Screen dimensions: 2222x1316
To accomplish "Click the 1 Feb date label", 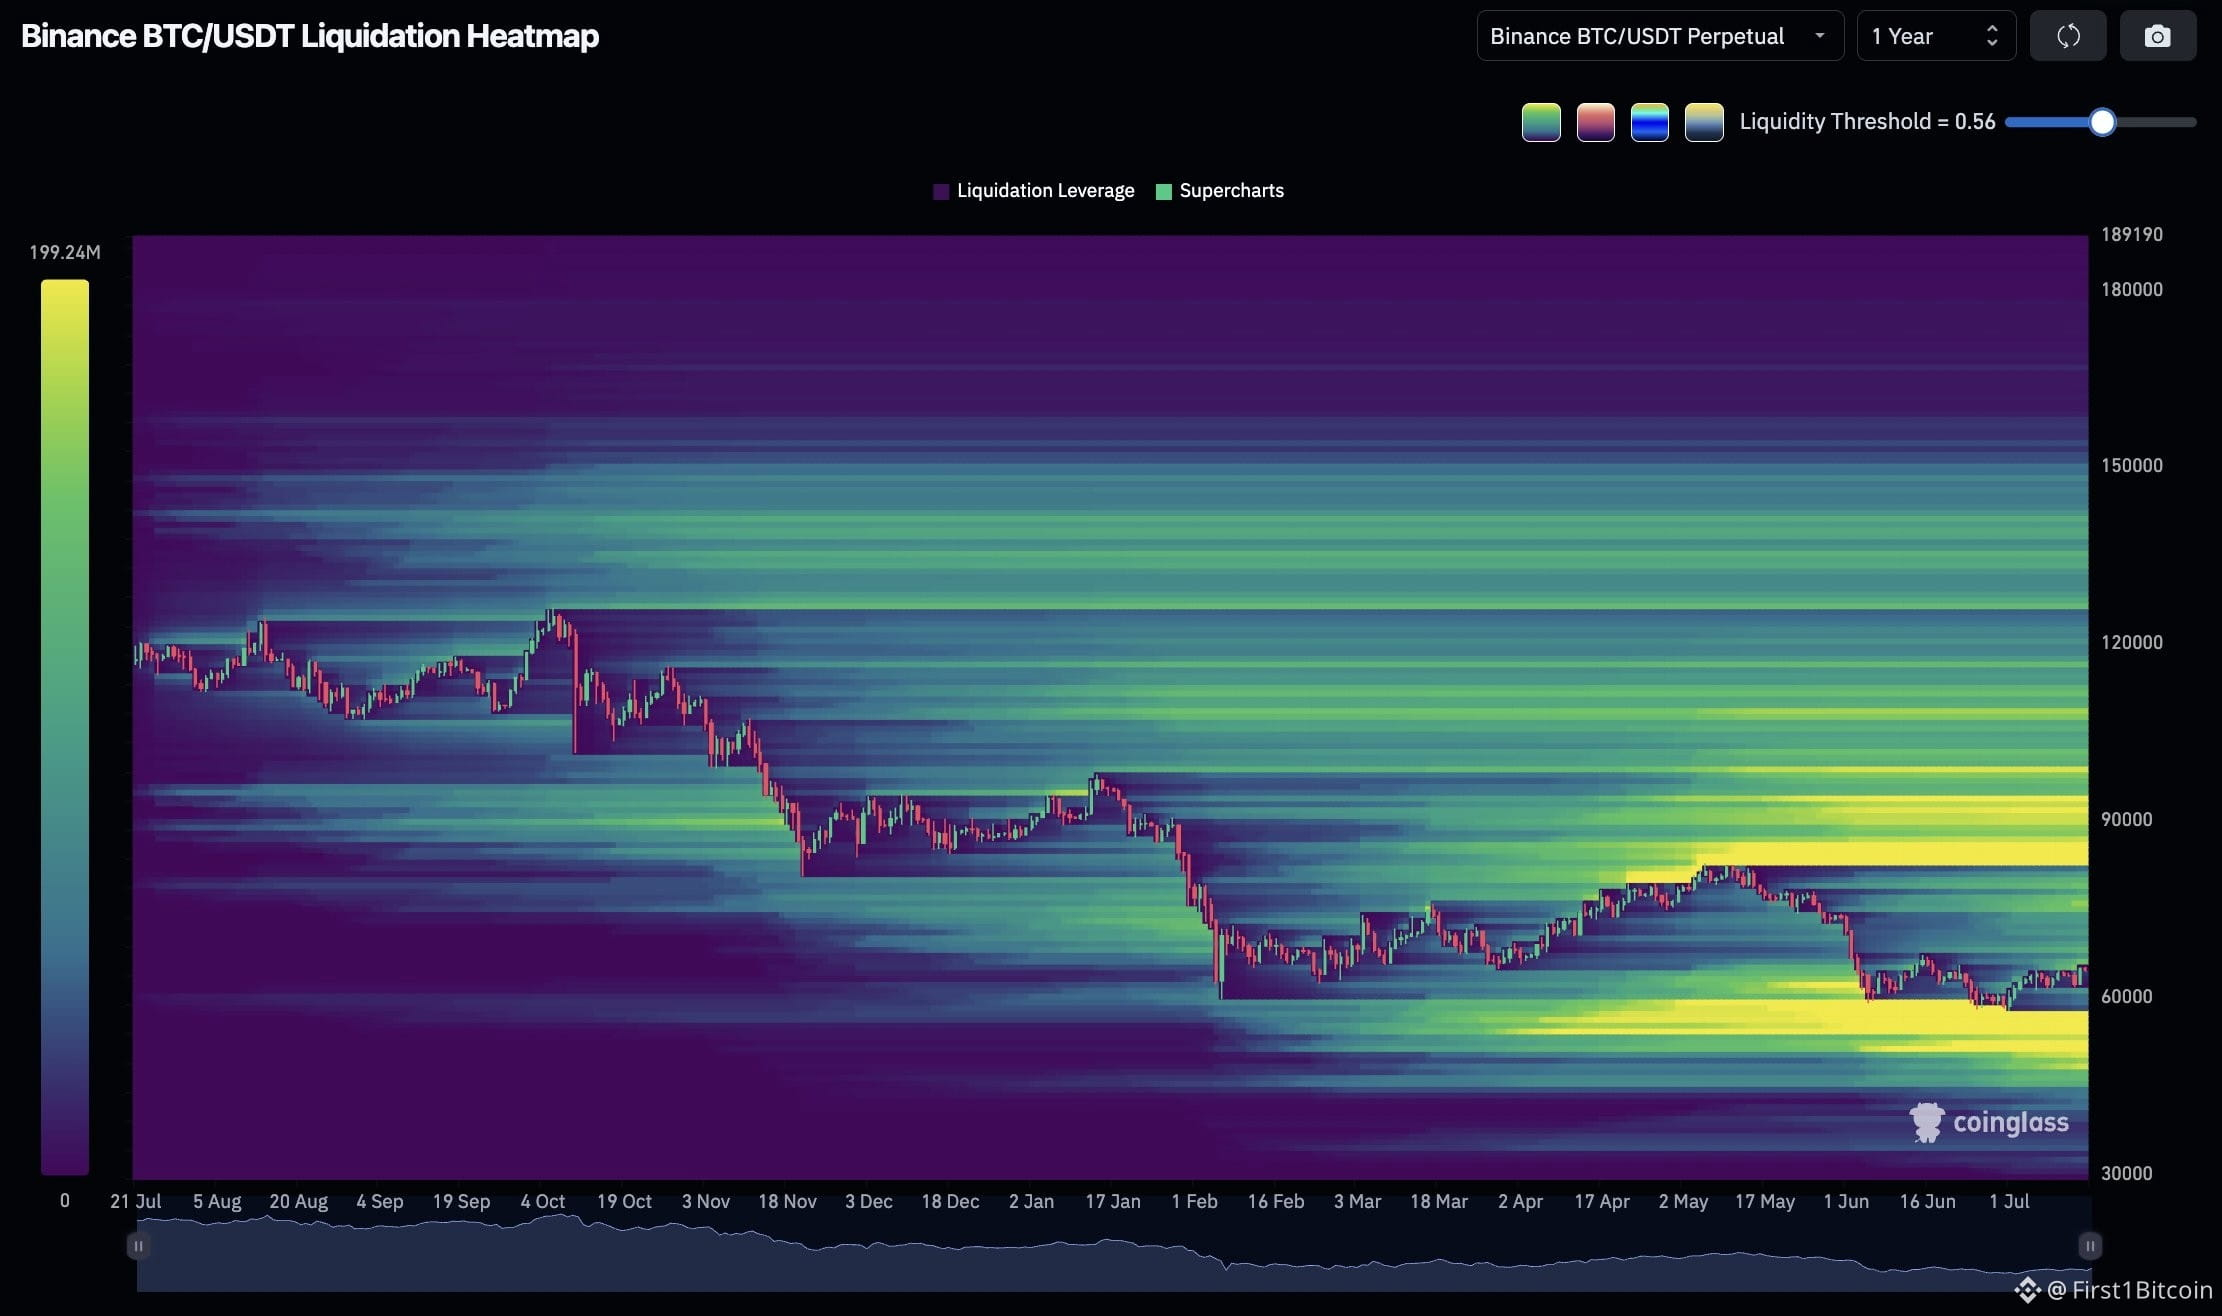I will [1195, 1202].
